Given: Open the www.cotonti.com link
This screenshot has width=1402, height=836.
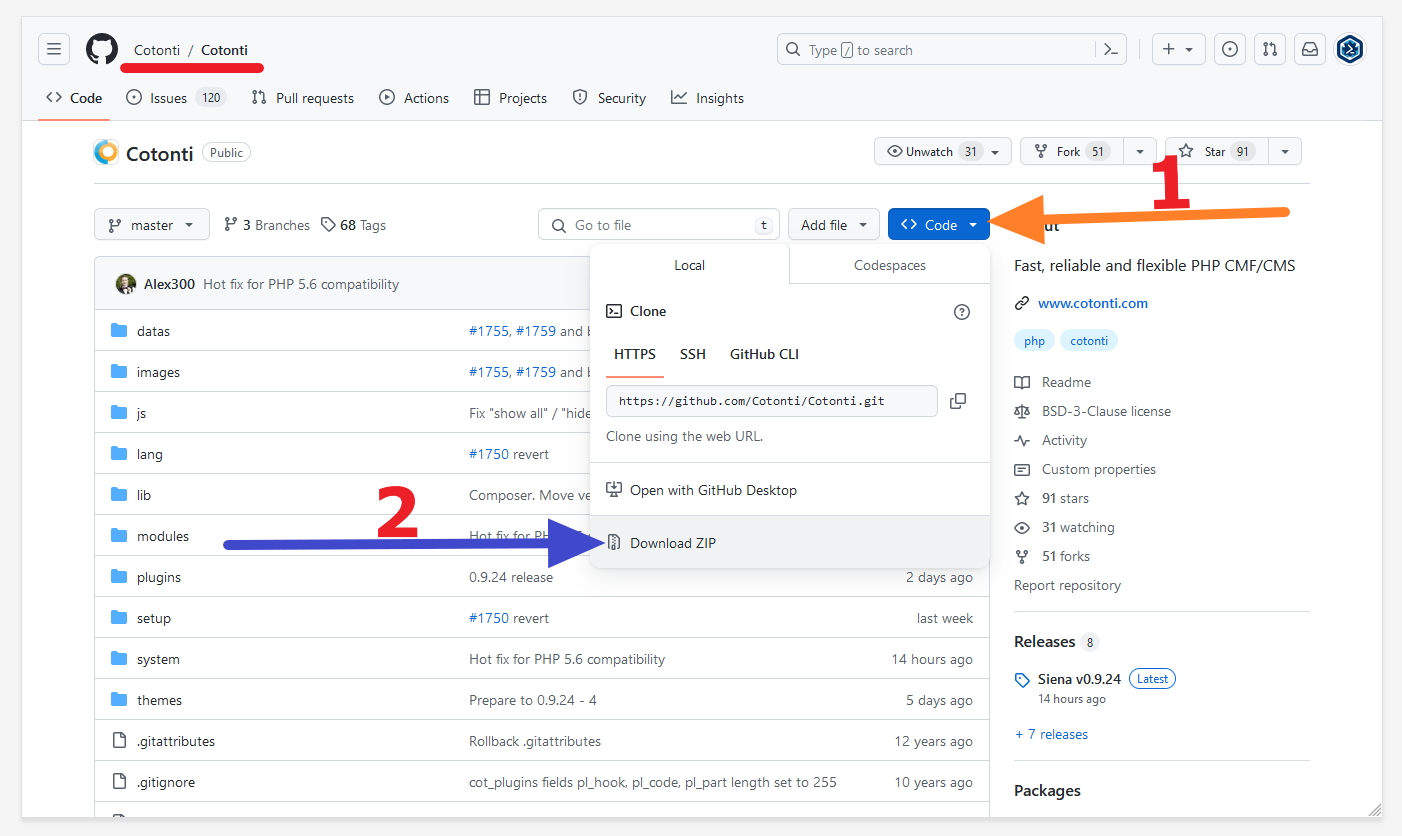Looking at the screenshot, I should (1093, 303).
